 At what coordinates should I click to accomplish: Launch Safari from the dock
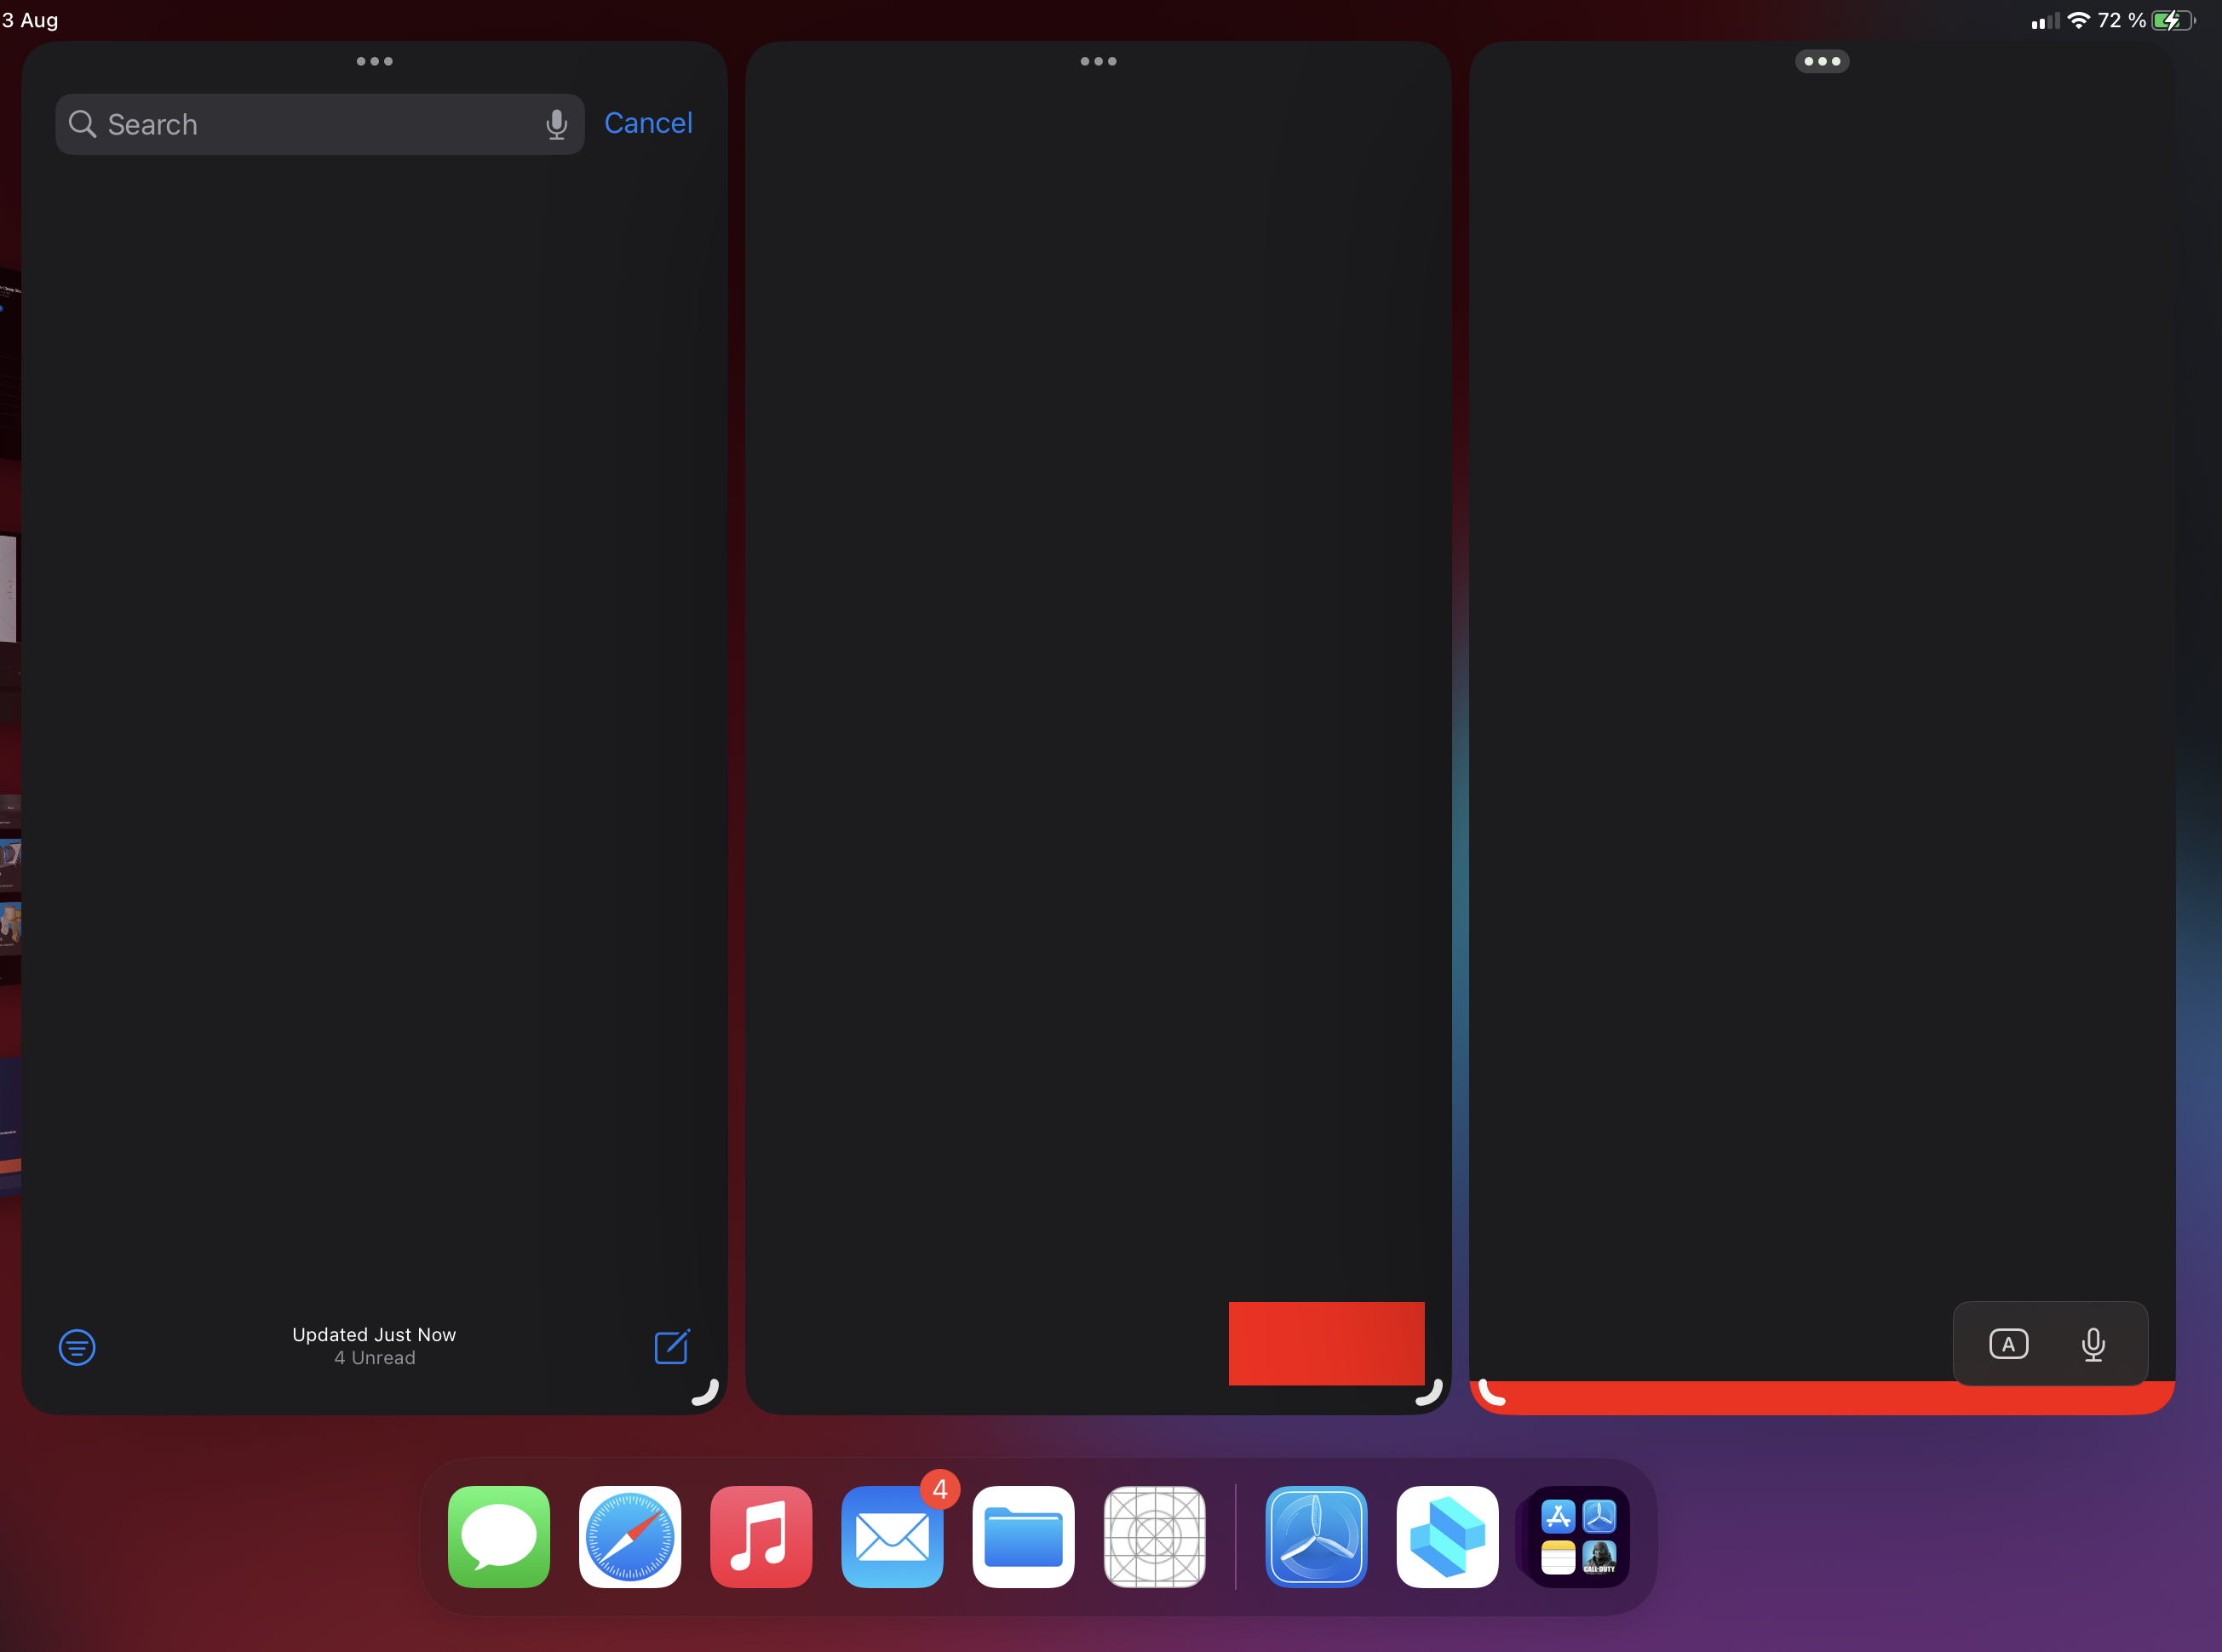(x=630, y=1537)
